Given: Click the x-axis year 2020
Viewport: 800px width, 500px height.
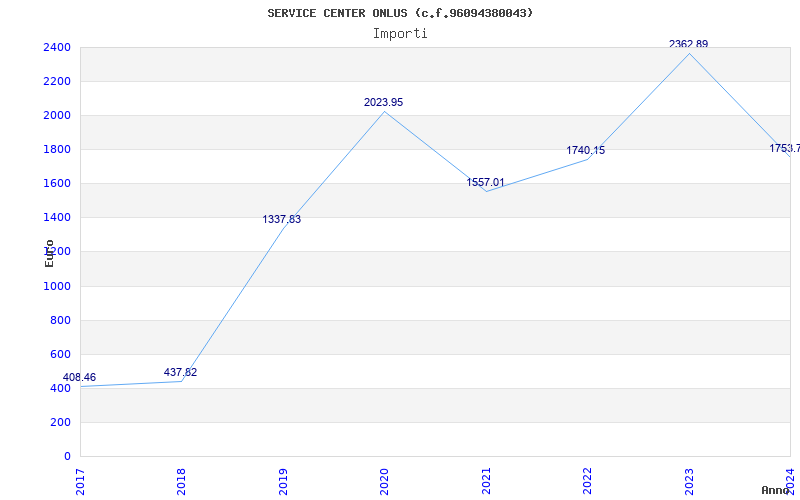Looking at the screenshot, I should pyautogui.click(x=384, y=482).
